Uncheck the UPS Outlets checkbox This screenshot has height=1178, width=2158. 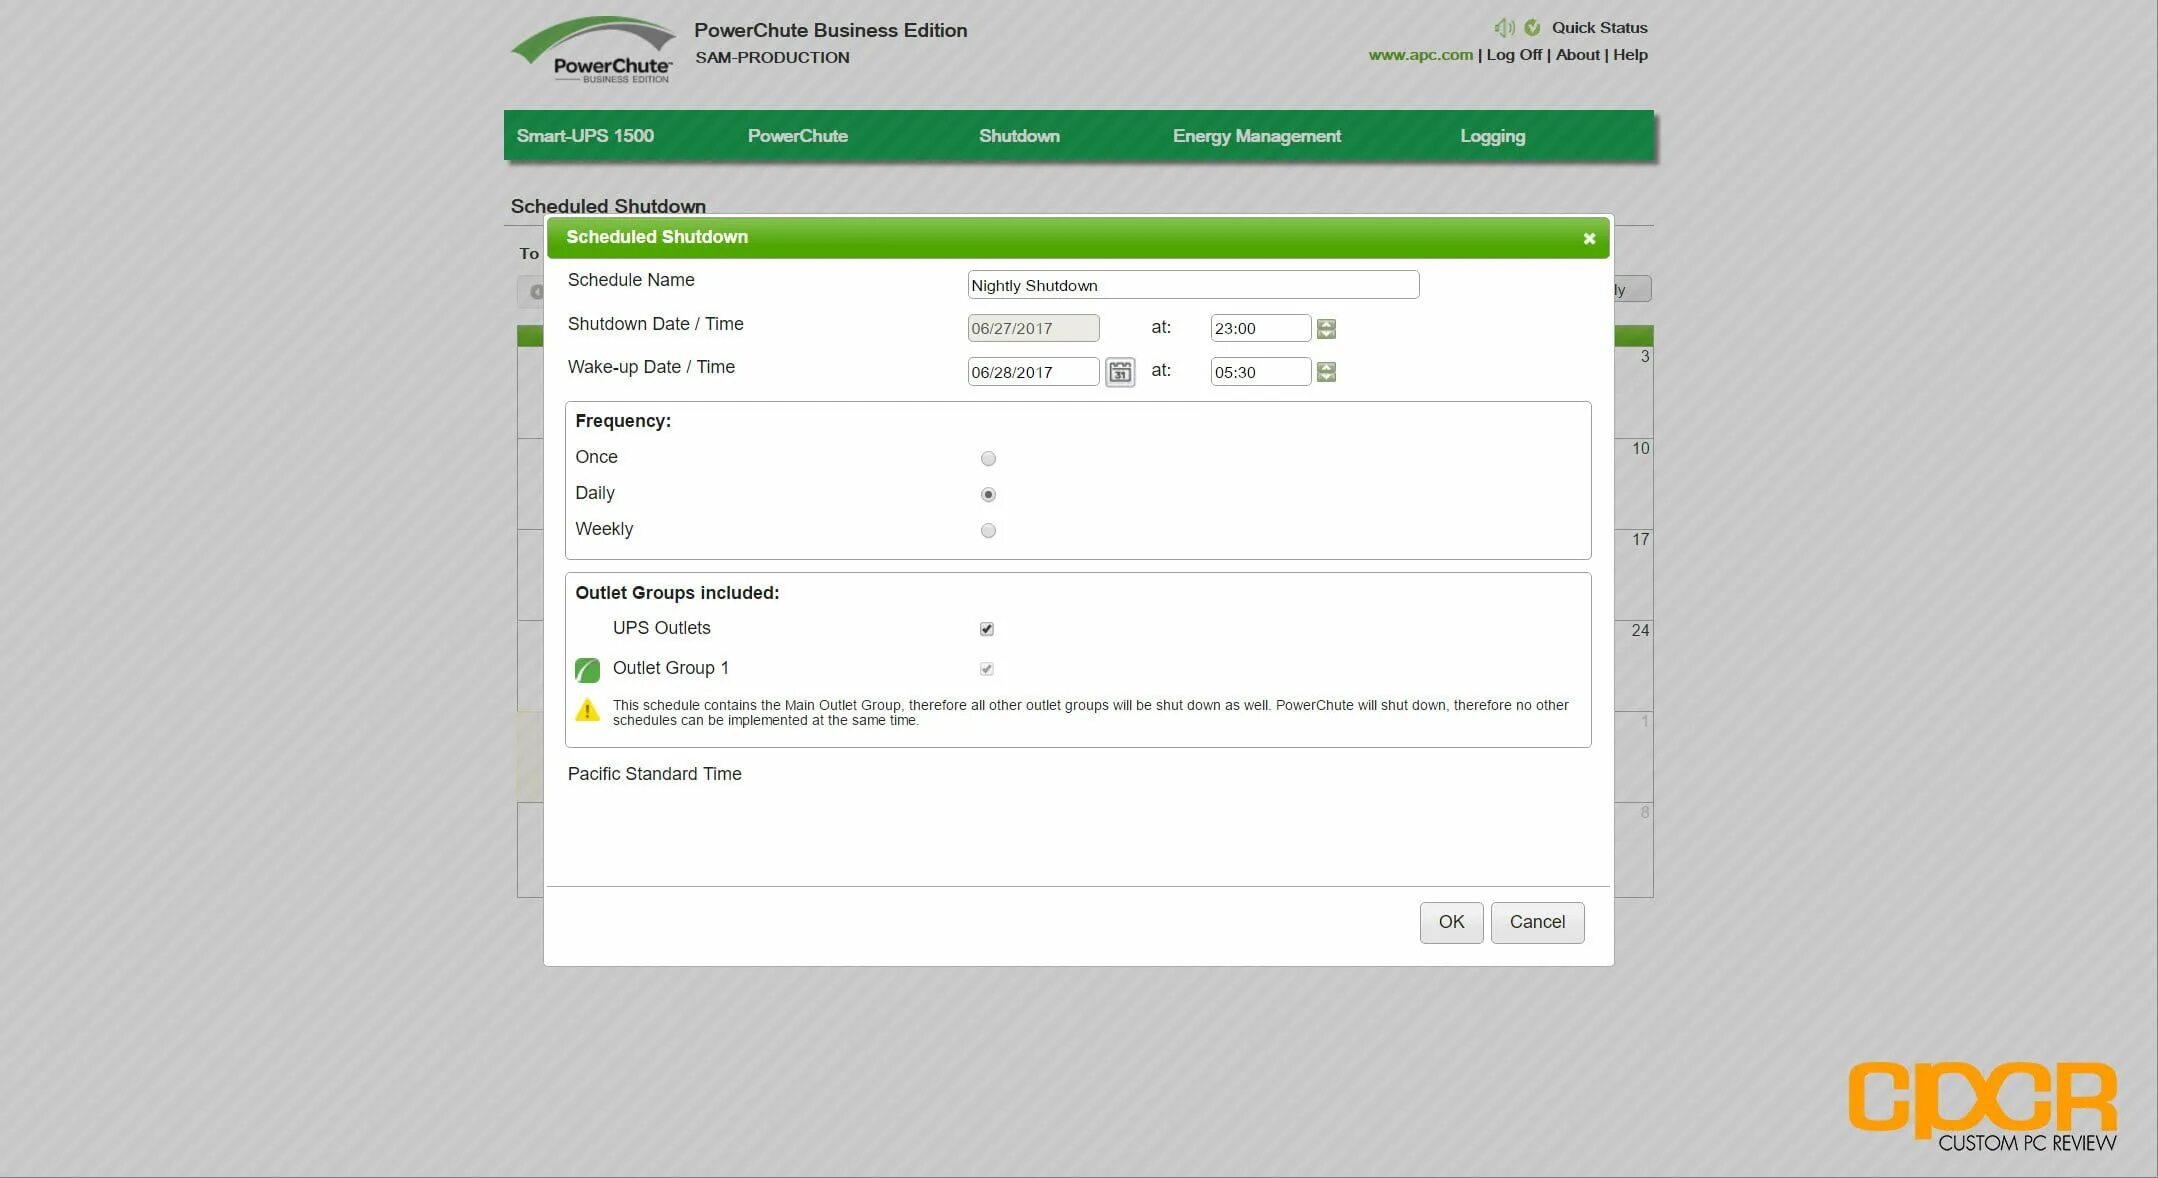[x=986, y=629]
